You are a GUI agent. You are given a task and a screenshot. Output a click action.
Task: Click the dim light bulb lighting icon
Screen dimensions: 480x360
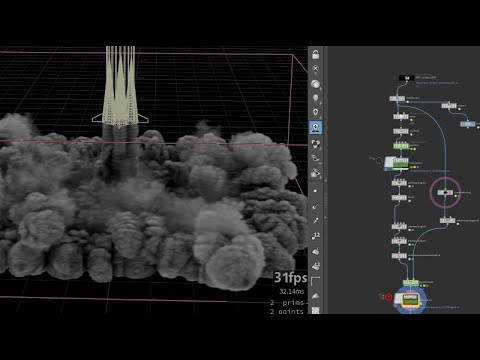pyautogui.click(x=315, y=98)
